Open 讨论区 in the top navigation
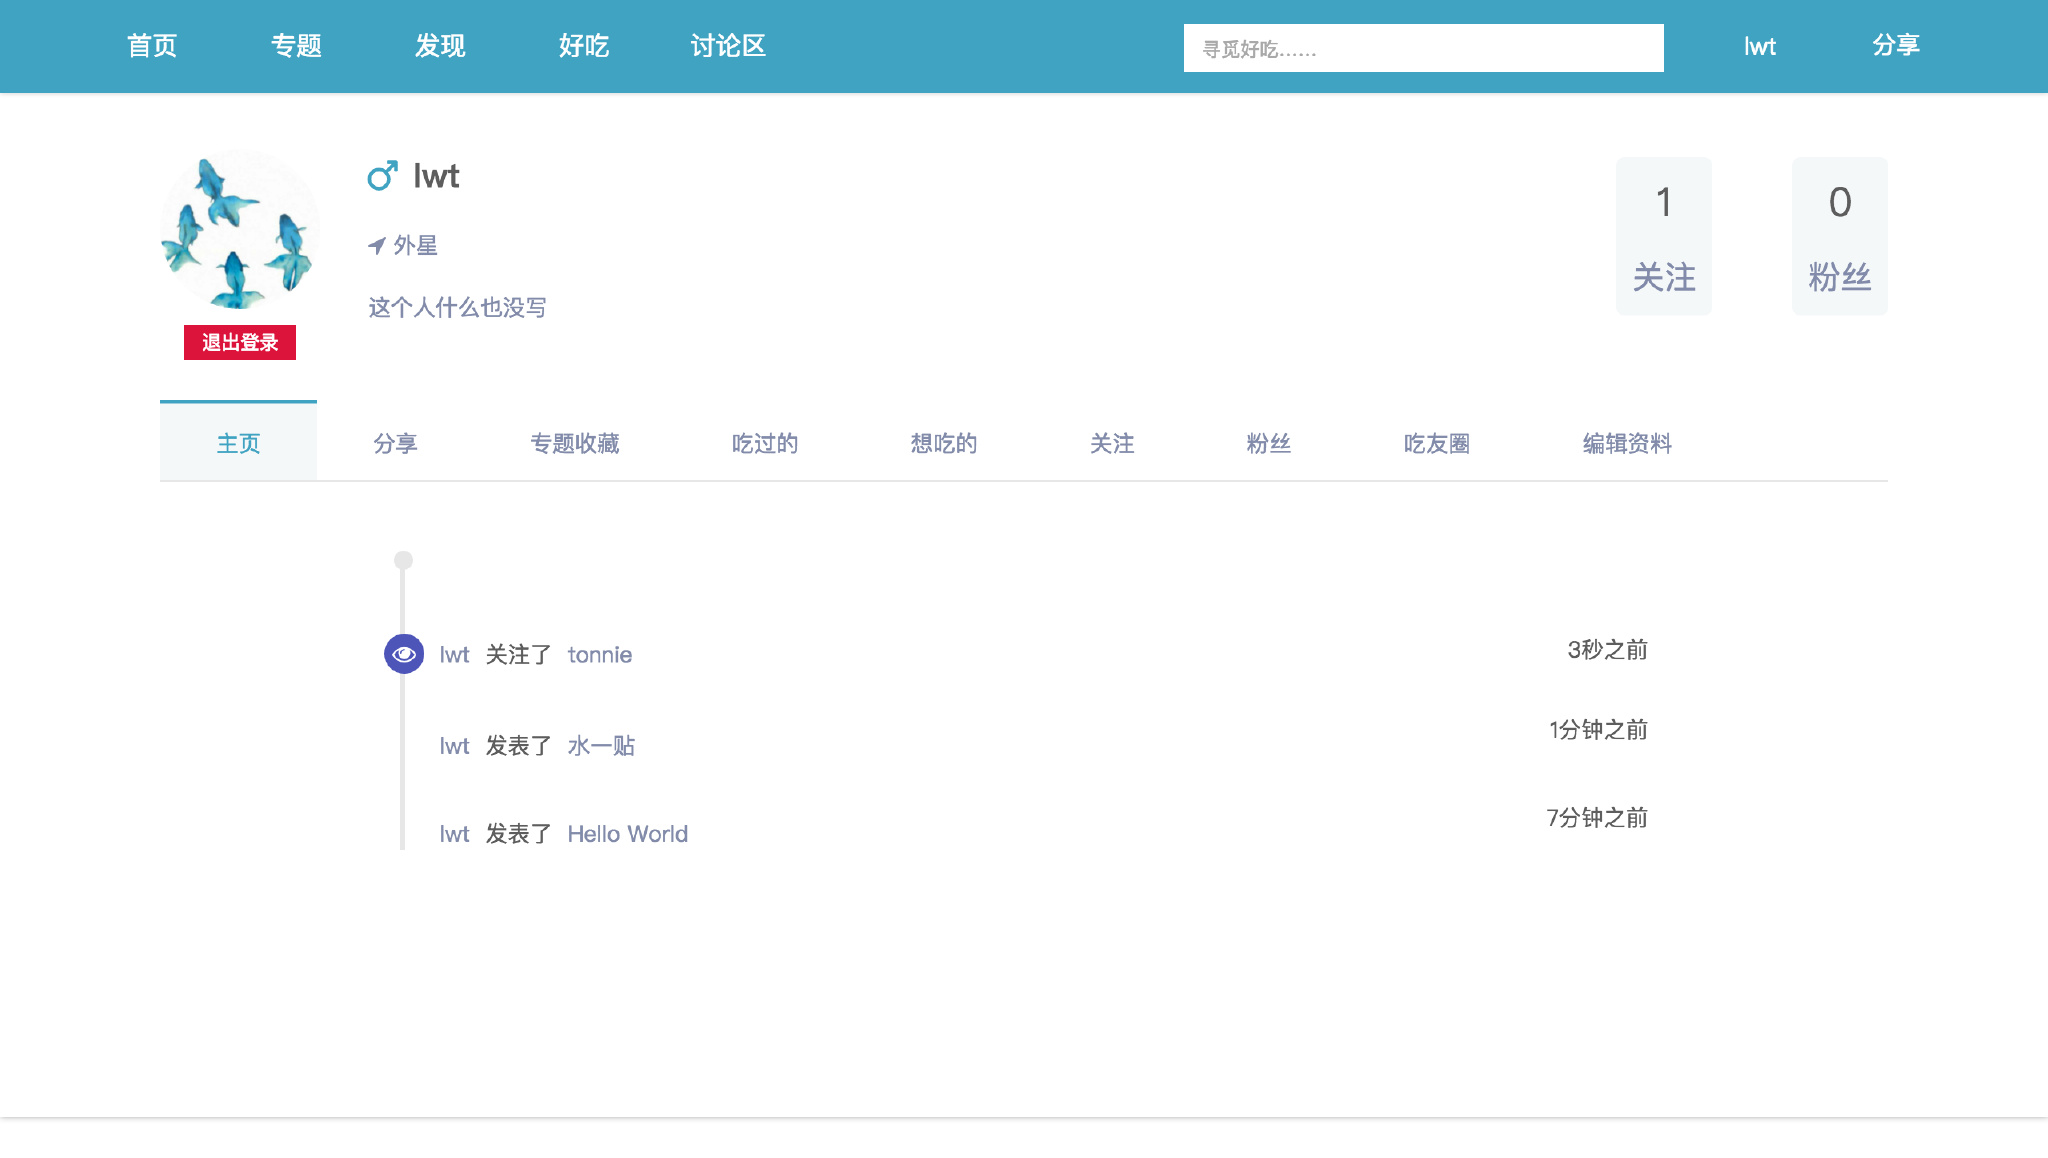 [728, 46]
